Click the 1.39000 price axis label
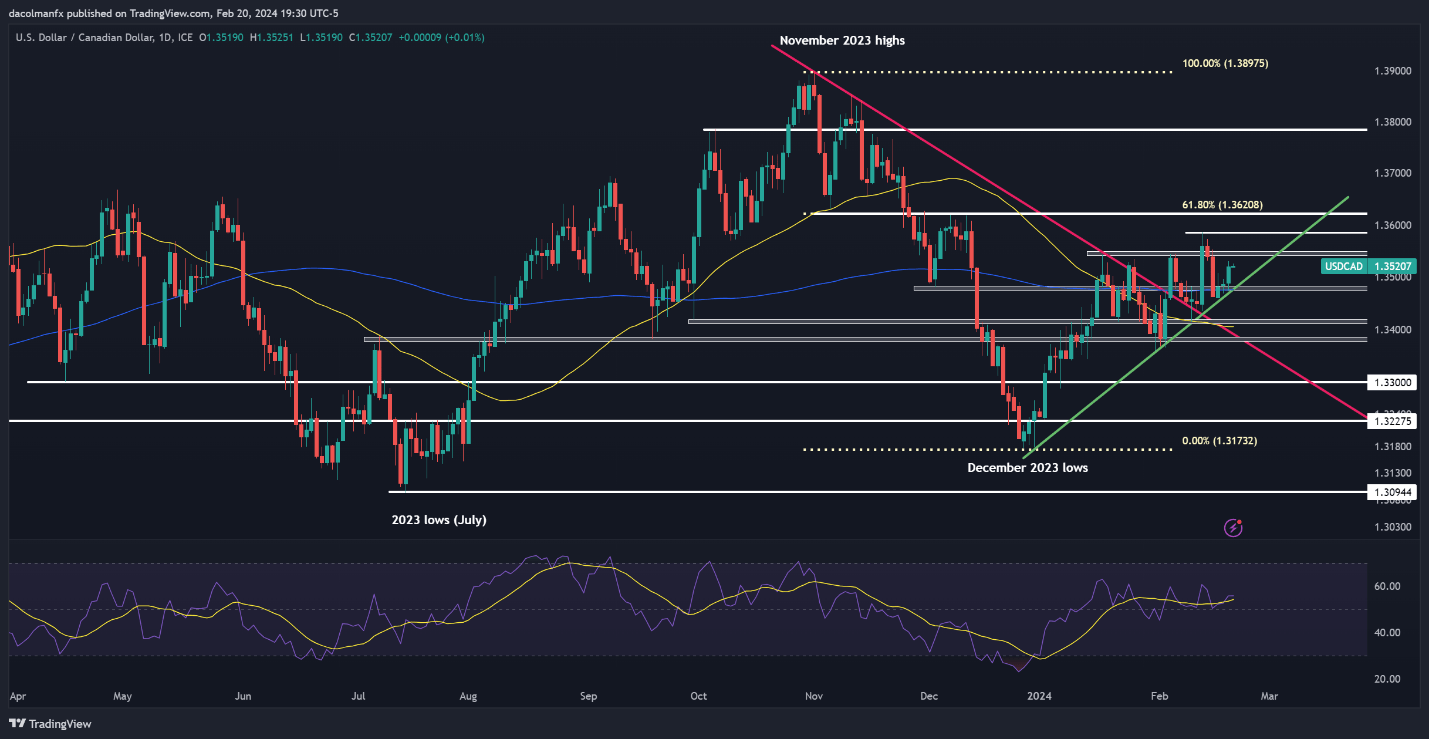1429x739 pixels. click(x=1393, y=71)
